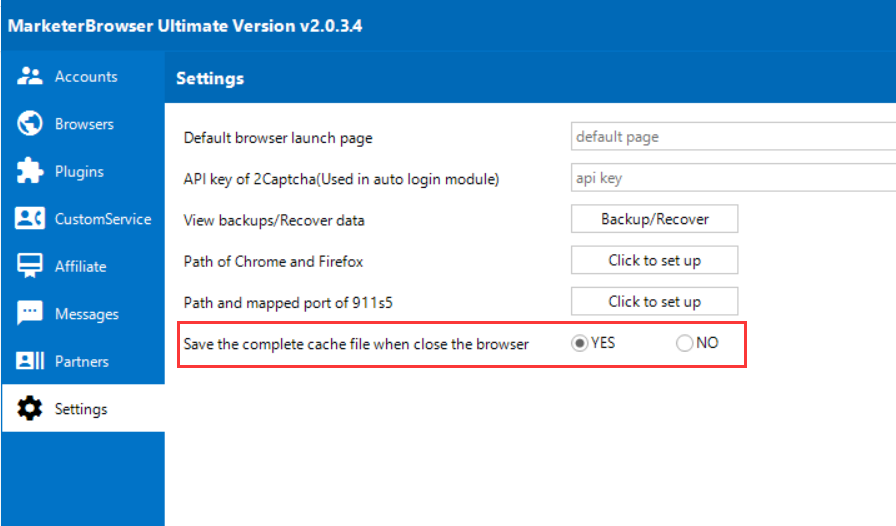The height and width of the screenshot is (526, 896).
Task: Click the Messages chat bubble icon
Action: point(30,314)
